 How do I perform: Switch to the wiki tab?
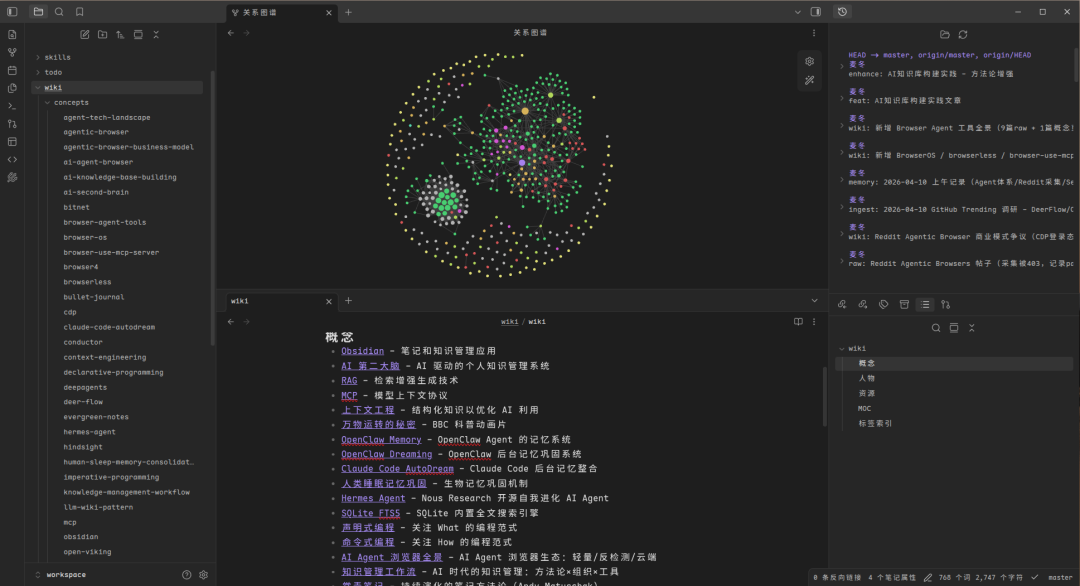pyautogui.click(x=282, y=301)
